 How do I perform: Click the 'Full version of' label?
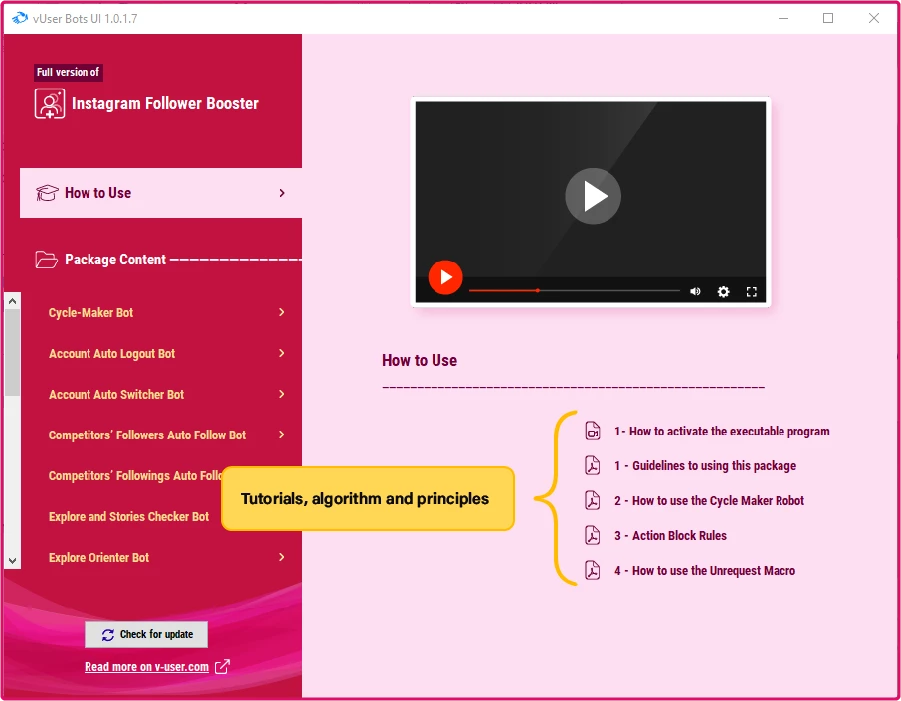pos(68,72)
